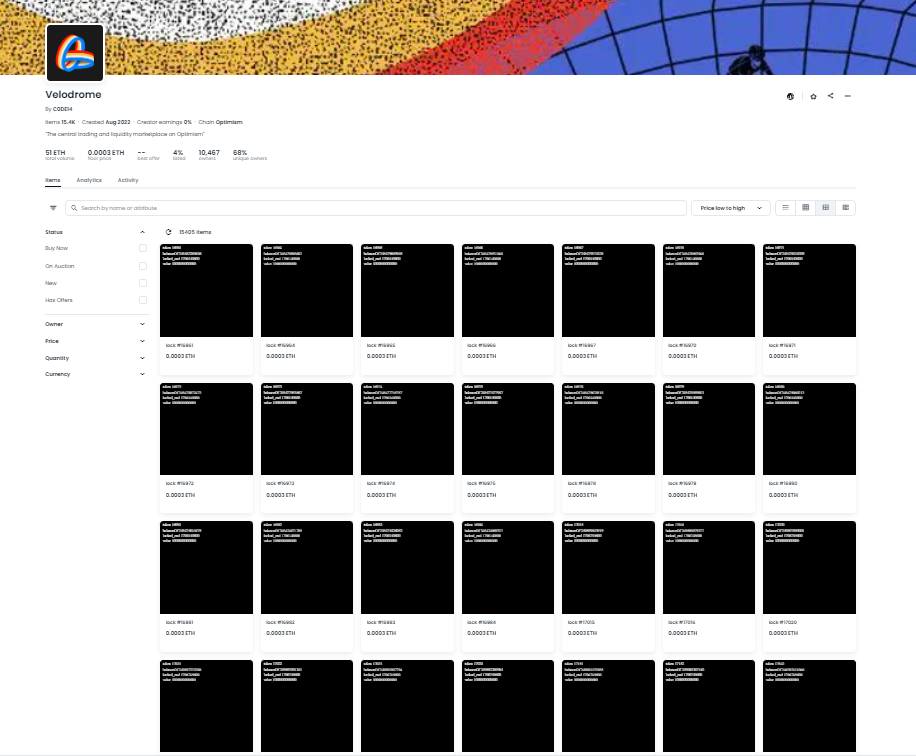Focus the Search by name or attribute field
The width and height of the screenshot is (916, 756).
point(376,208)
